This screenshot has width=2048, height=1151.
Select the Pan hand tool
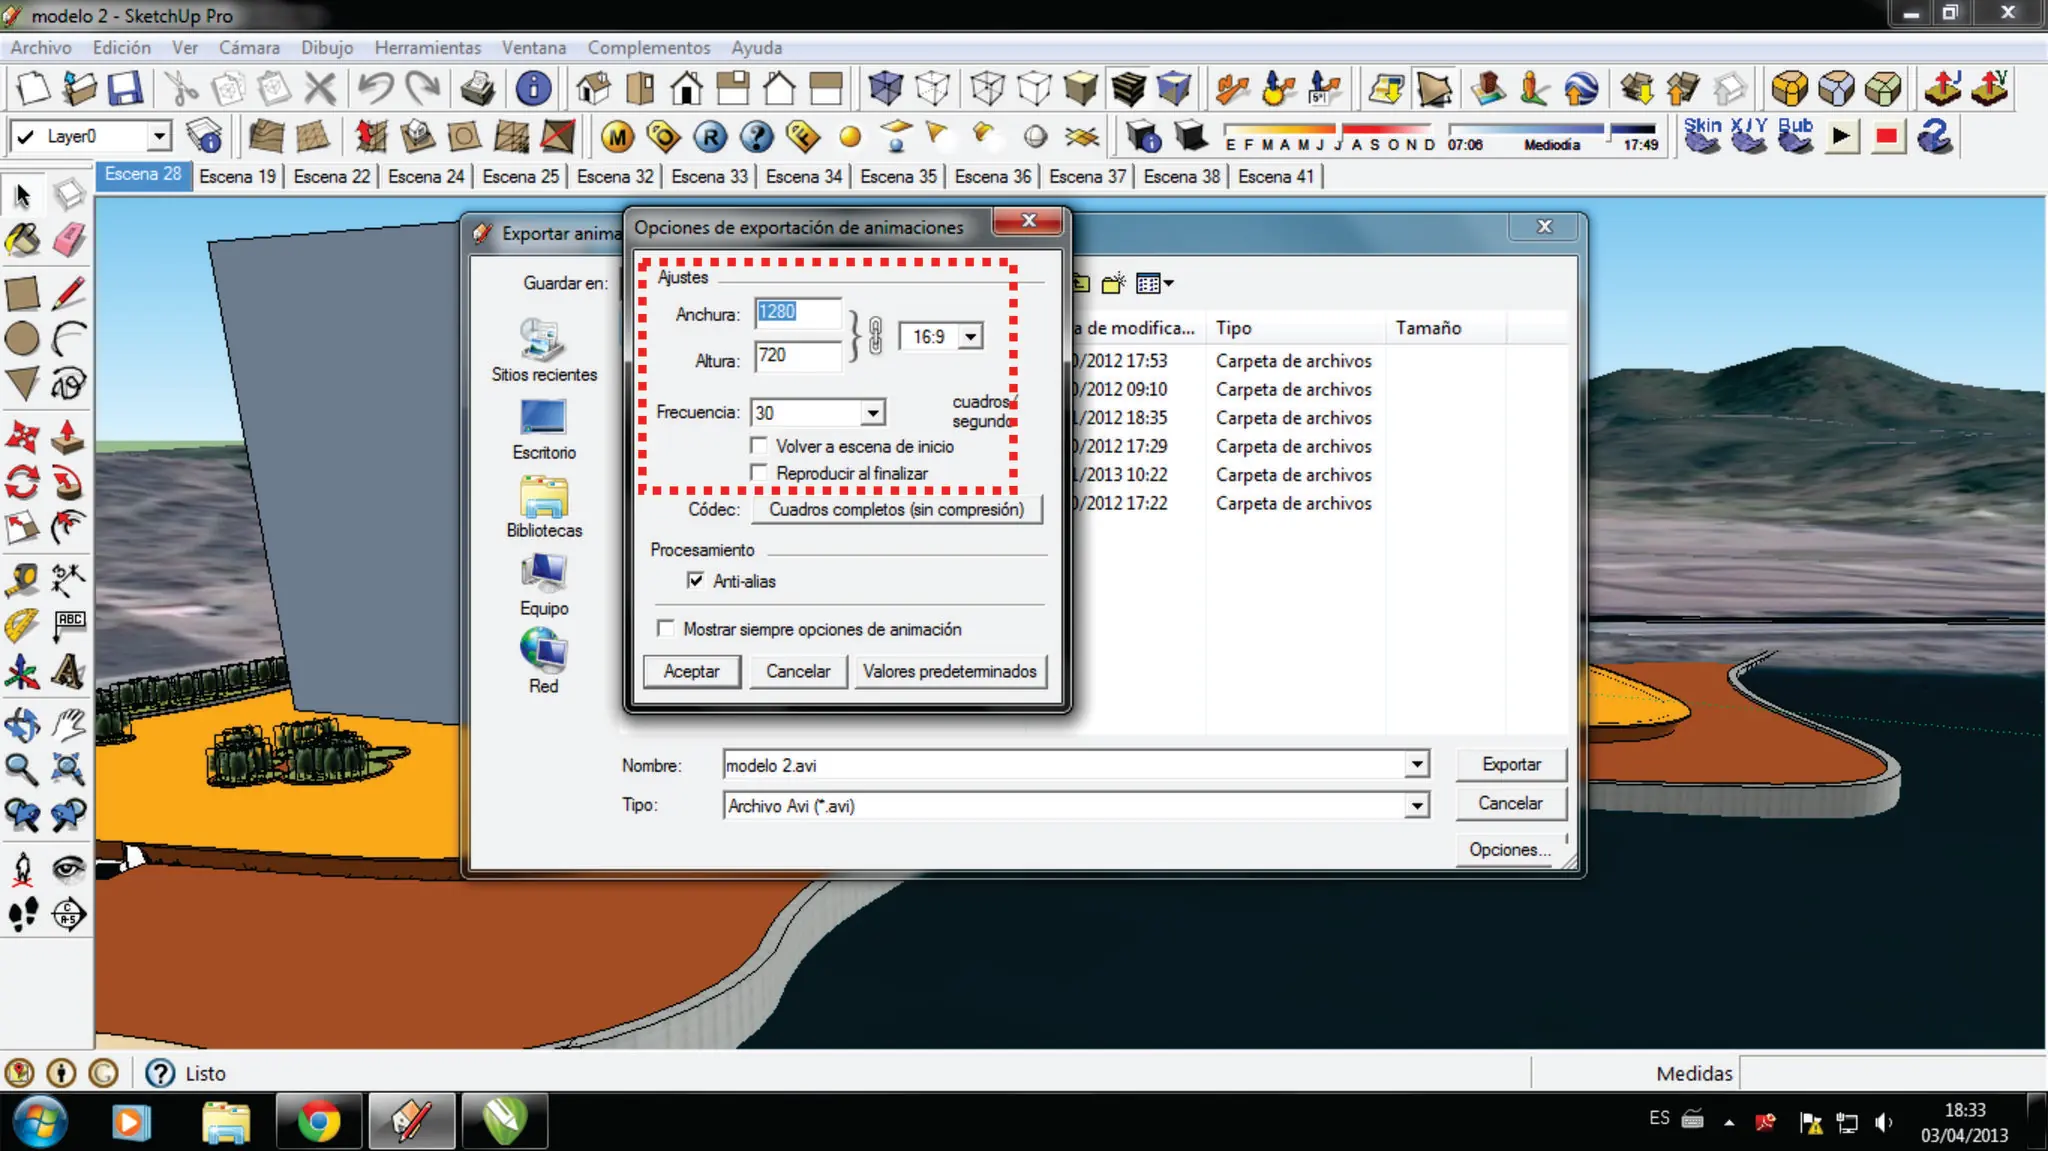click(68, 724)
